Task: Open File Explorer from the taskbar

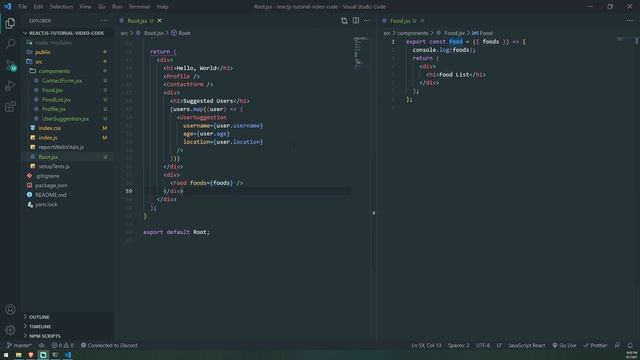Action: [x=18, y=355]
